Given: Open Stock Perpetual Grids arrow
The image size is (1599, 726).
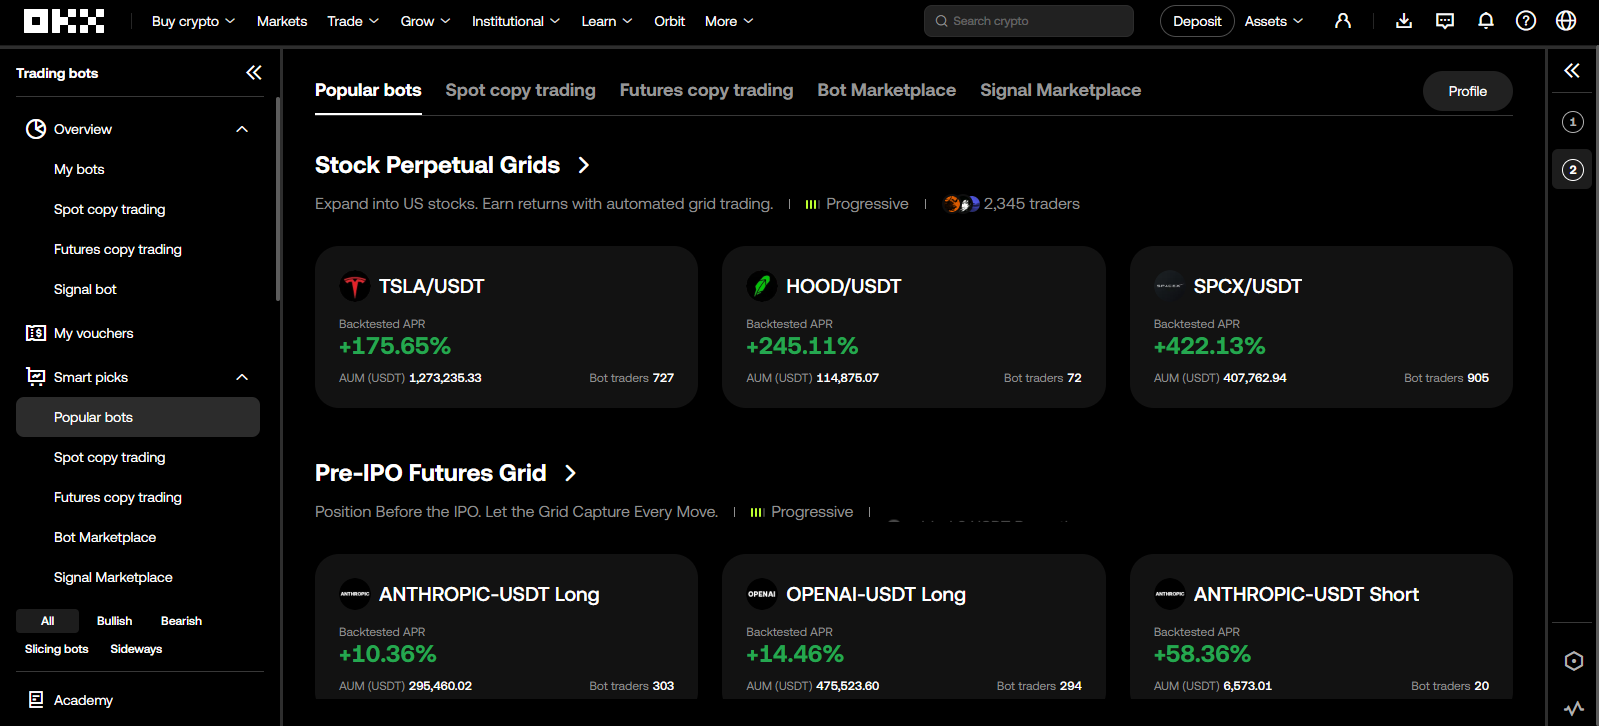Looking at the screenshot, I should [x=584, y=165].
